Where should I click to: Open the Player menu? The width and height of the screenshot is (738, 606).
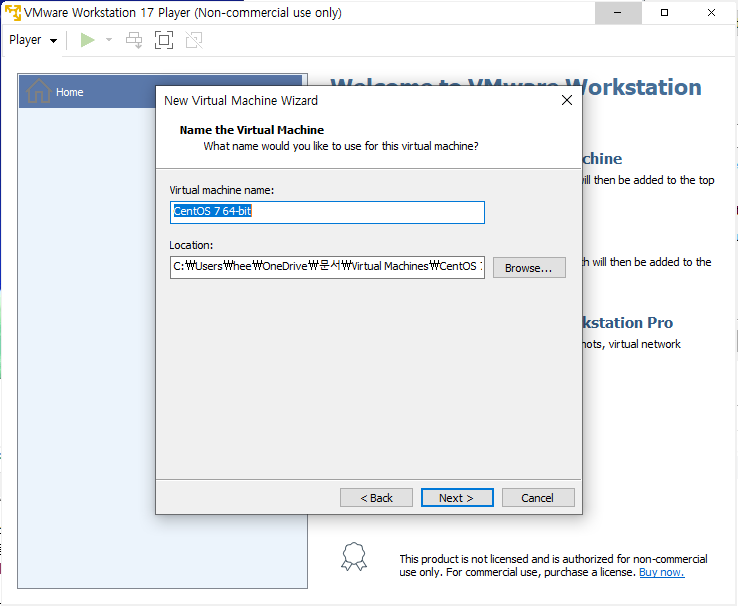(33, 40)
